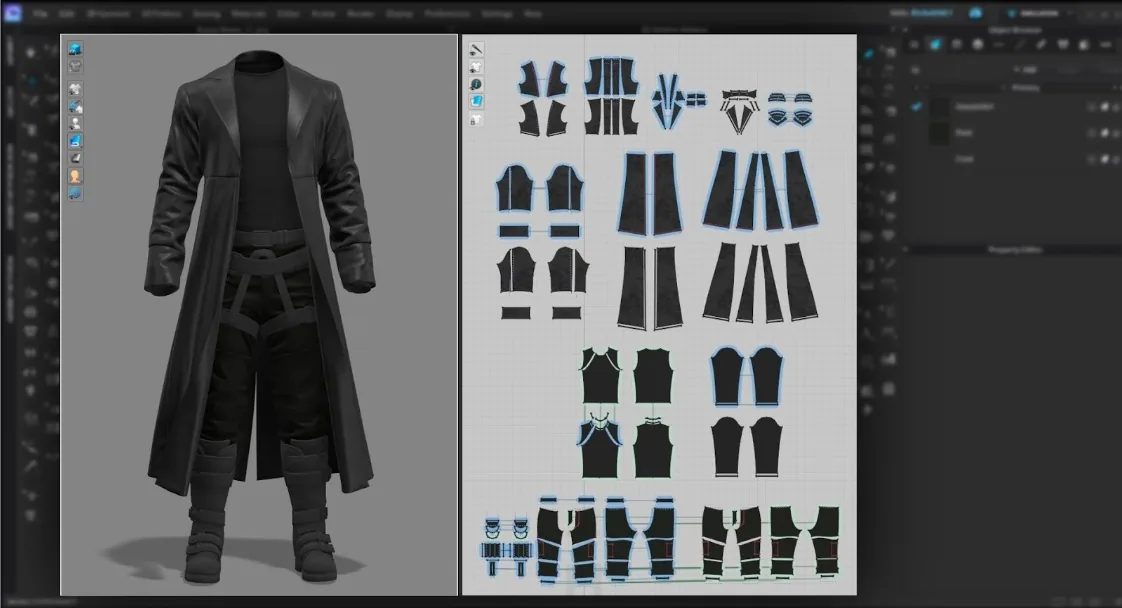
Task: Click the first fabric's dark color swatch
Action: pos(939,107)
